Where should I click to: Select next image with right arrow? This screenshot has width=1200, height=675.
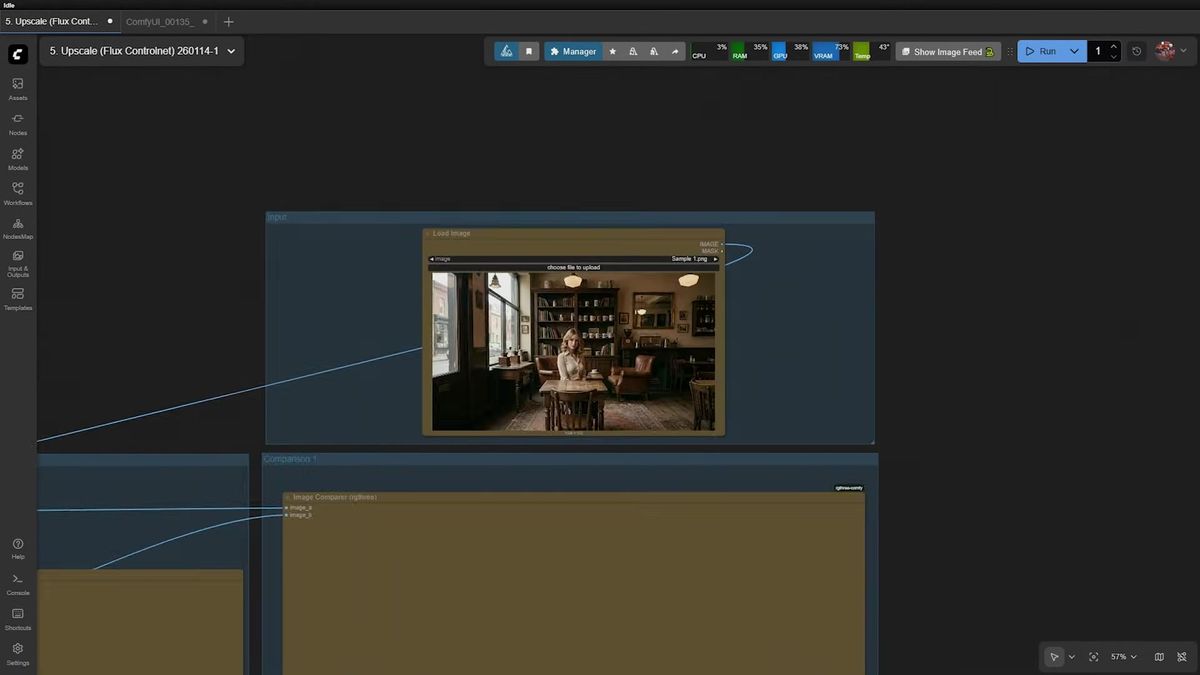[715, 259]
